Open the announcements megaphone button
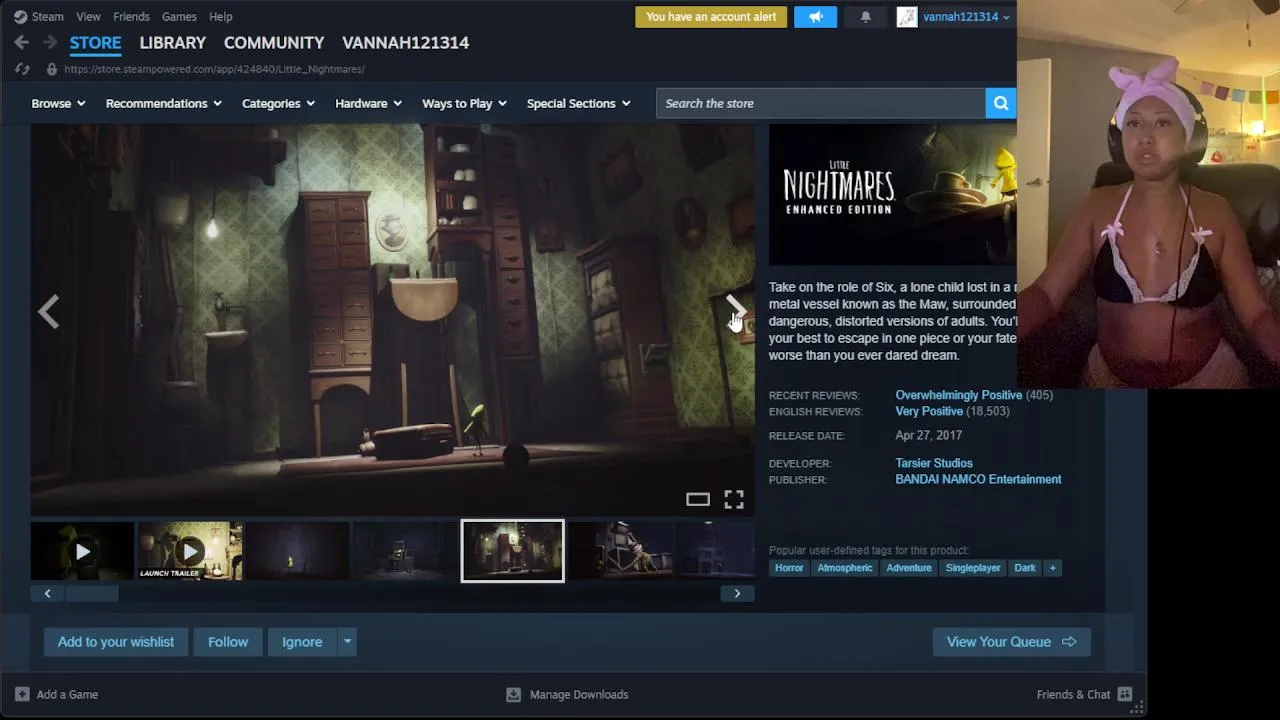The image size is (1280, 720). (815, 16)
